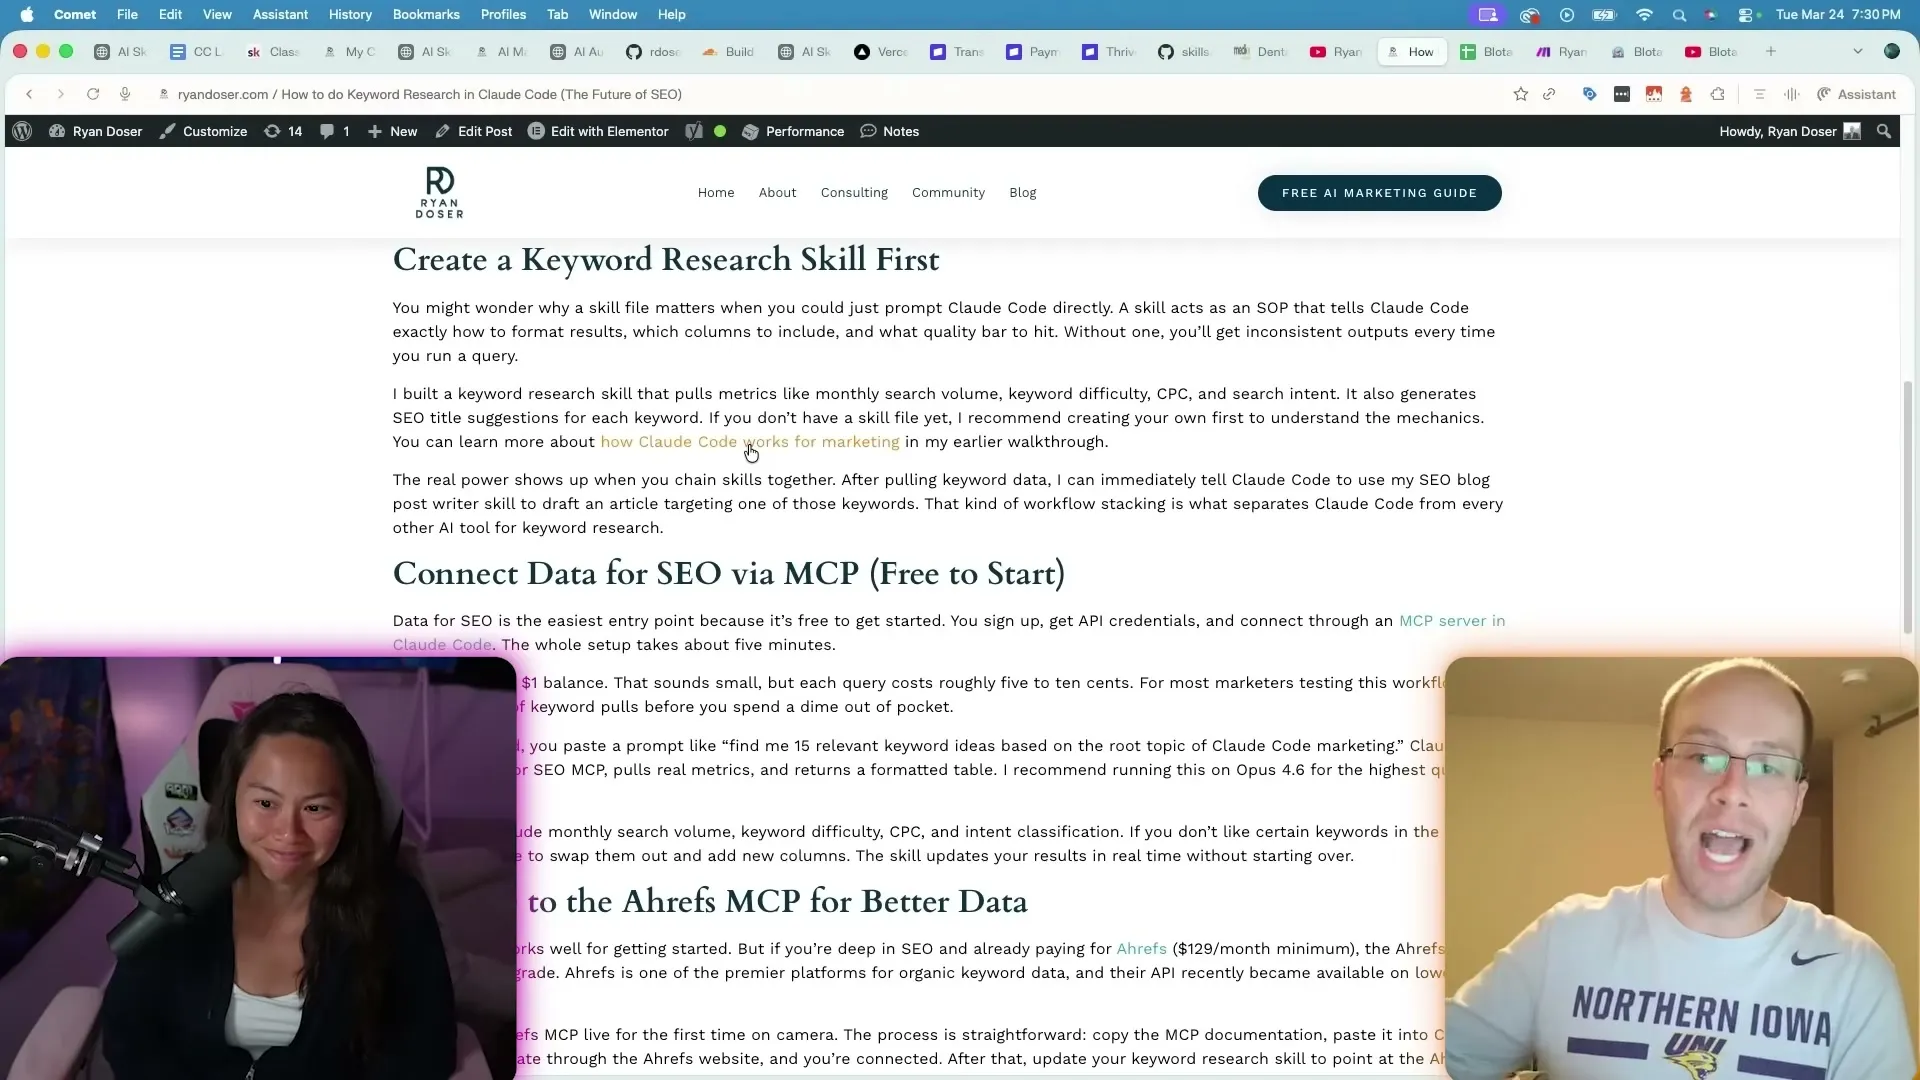Click Edit Post in admin bar

click(474, 131)
